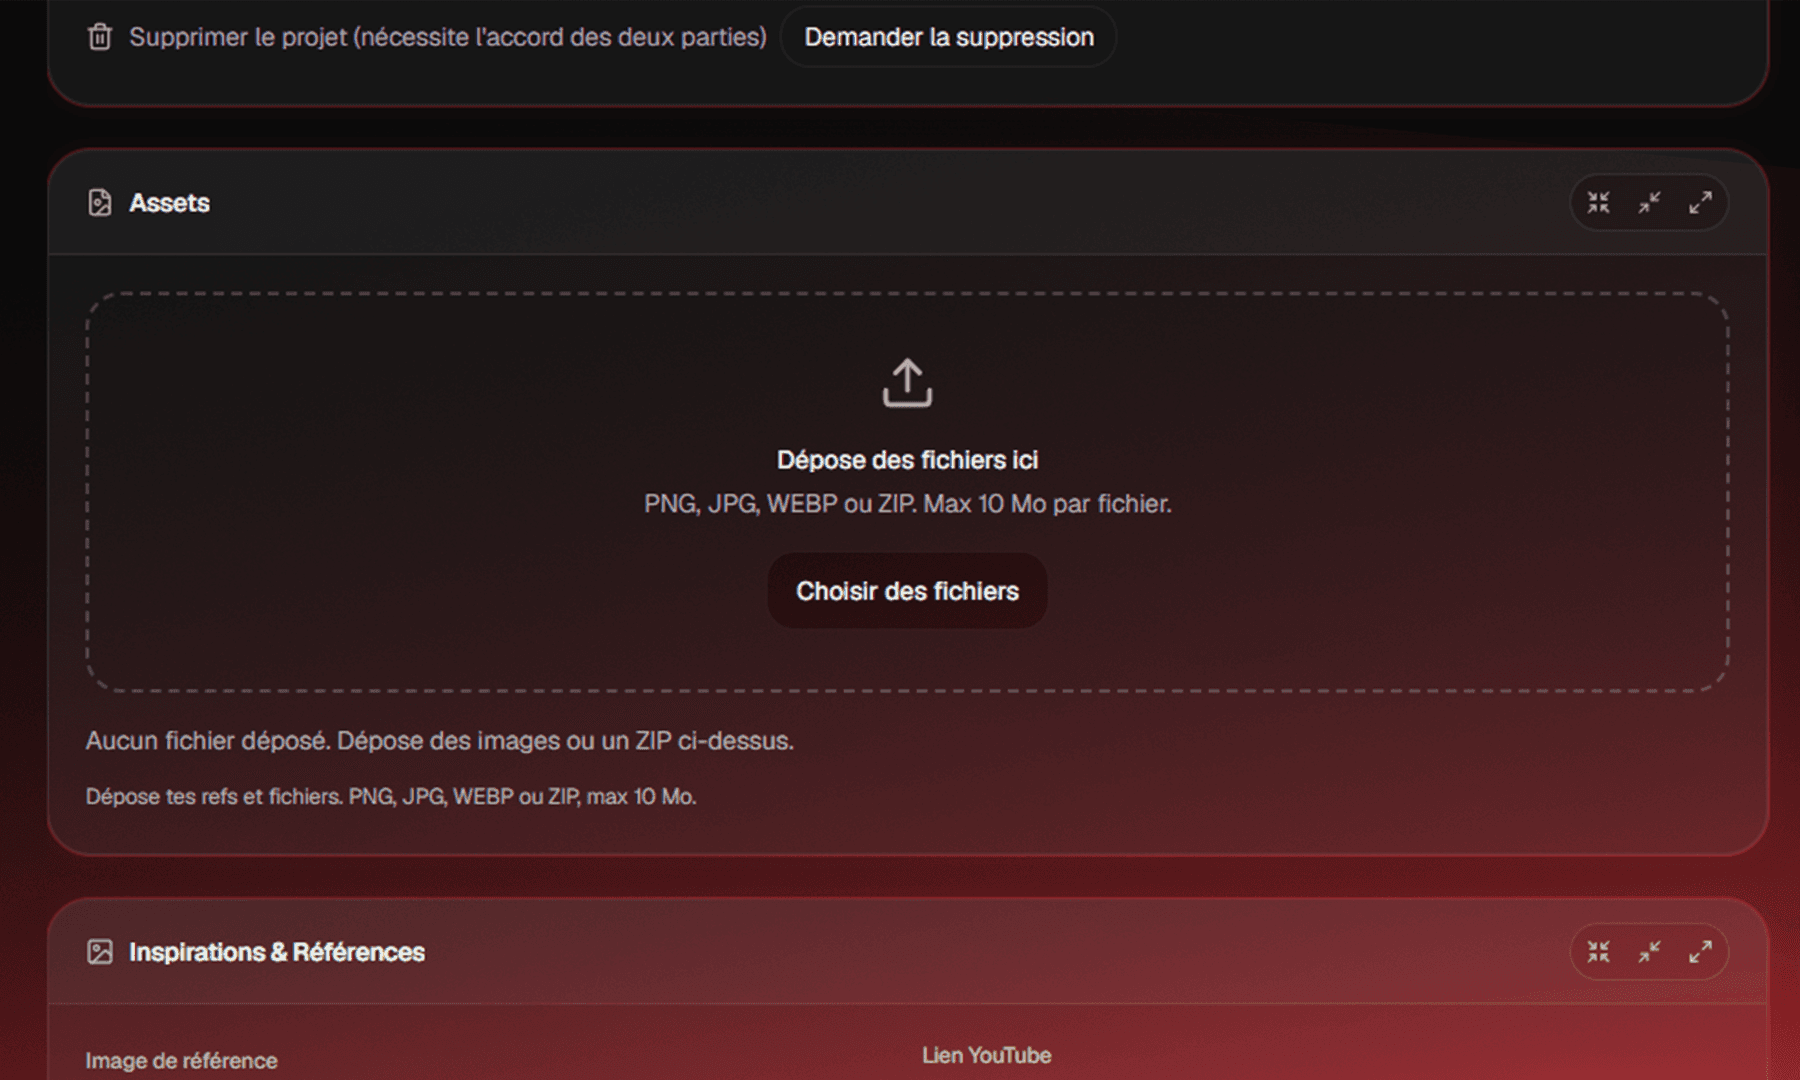Click inside the dashed file drop area

(x=907, y=492)
